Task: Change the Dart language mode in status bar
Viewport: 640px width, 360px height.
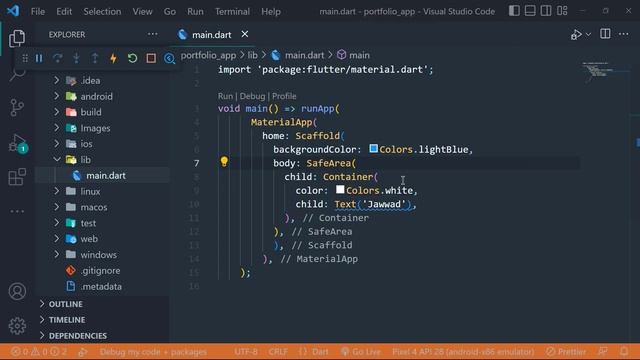Action: pyautogui.click(x=320, y=351)
